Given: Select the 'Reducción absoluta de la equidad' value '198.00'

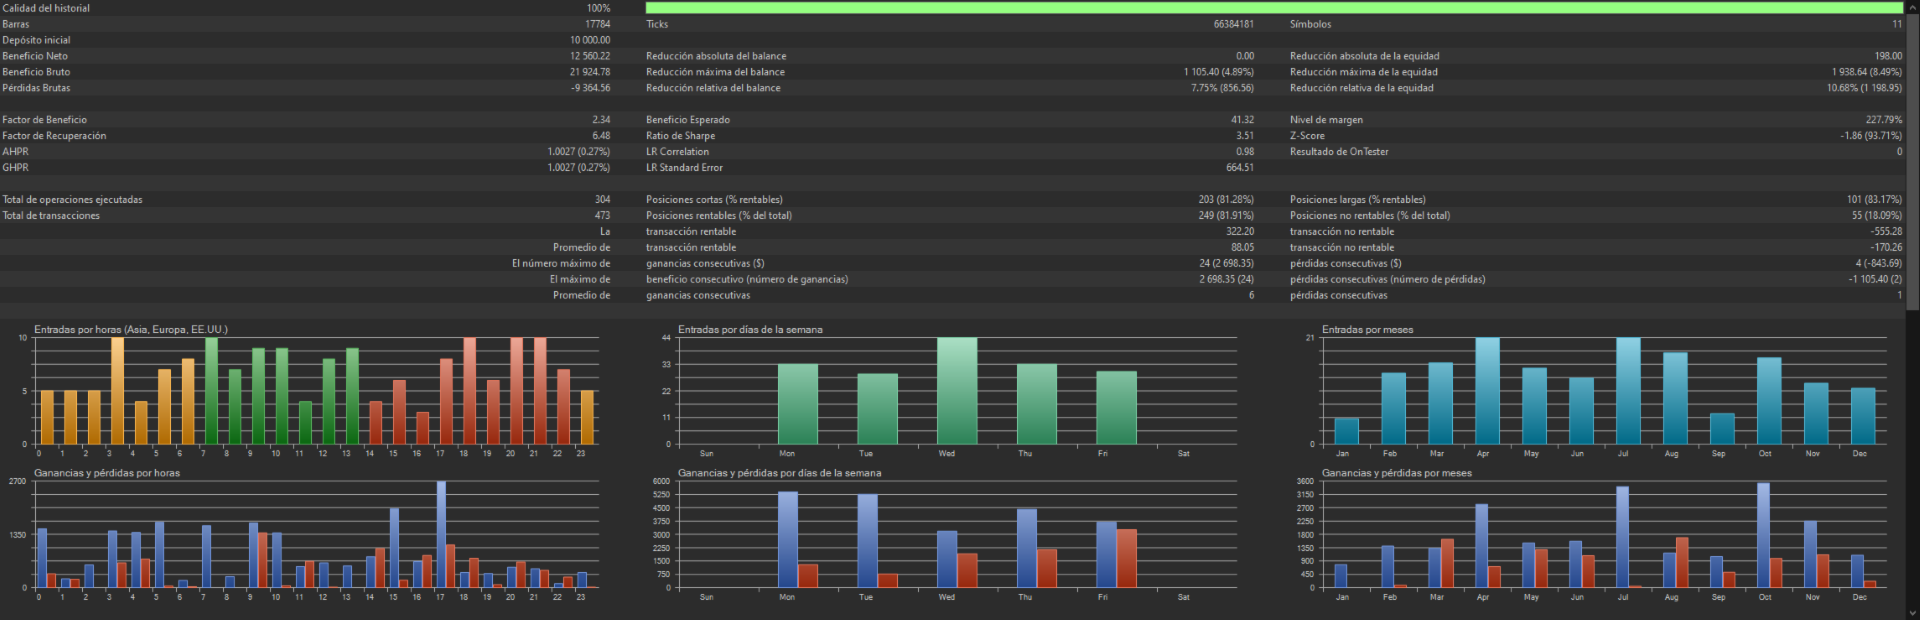Looking at the screenshot, I should [1888, 56].
